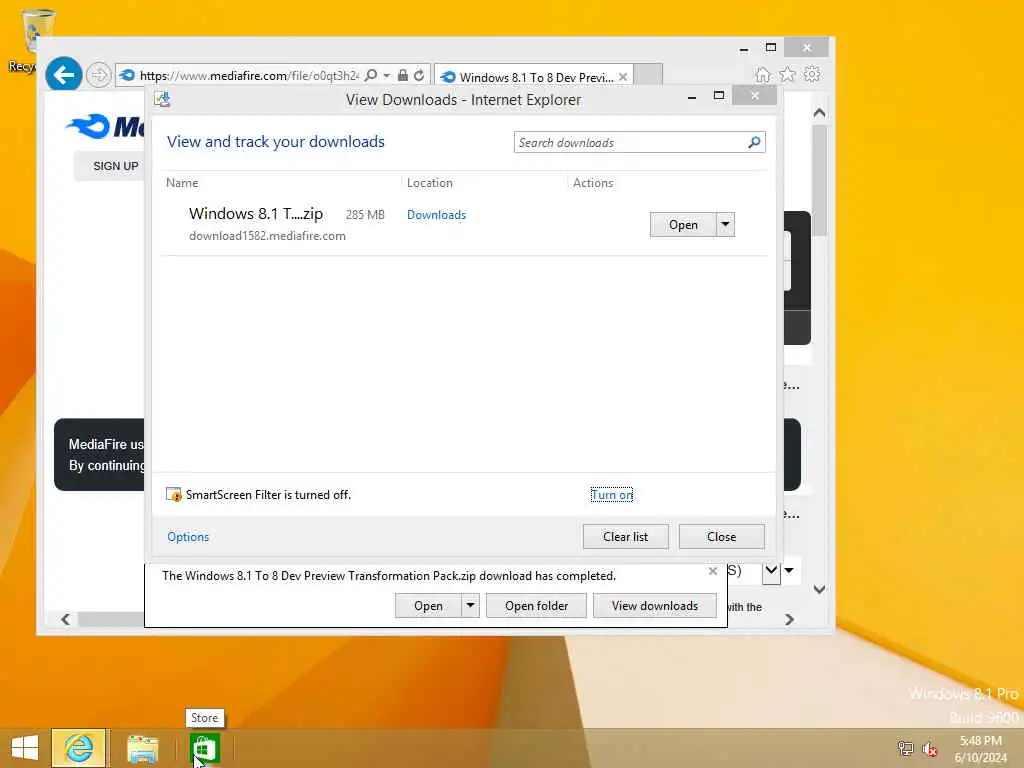Image resolution: width=1024 pixels, height=768 pixels.
Task: Click the magnifier icon in Search downloads
Action: [x=754, y=142]
